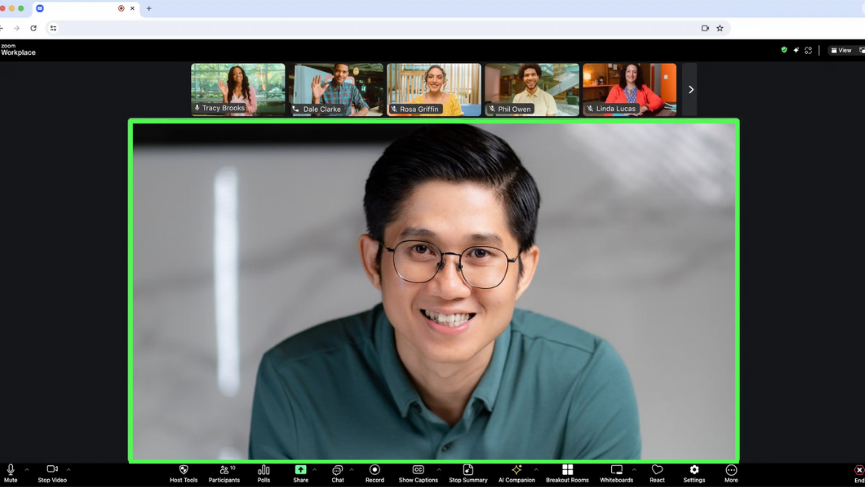865x487 pixels.
Task: Stop Video camera toggle
Action: pyautogui.click(x=52, y=470)
